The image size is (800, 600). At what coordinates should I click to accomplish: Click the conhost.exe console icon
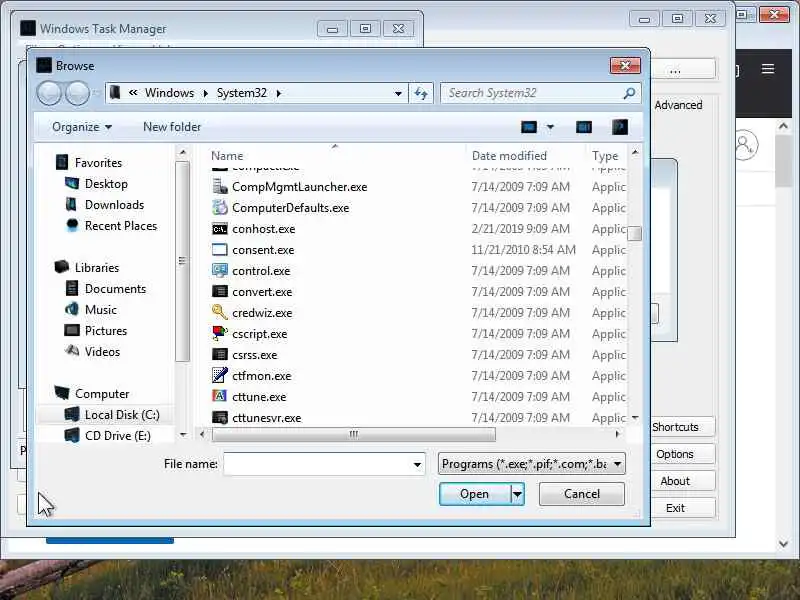click(219, 229)
